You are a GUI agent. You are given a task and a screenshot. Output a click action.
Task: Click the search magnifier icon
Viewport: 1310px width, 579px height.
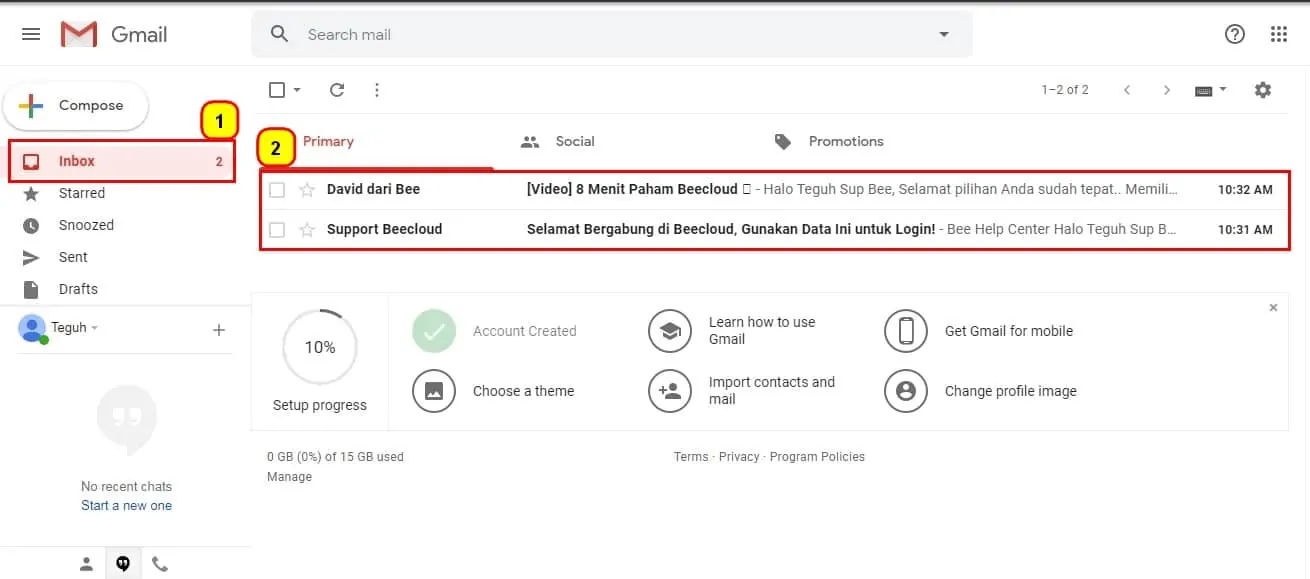click(x=280, y=34)
